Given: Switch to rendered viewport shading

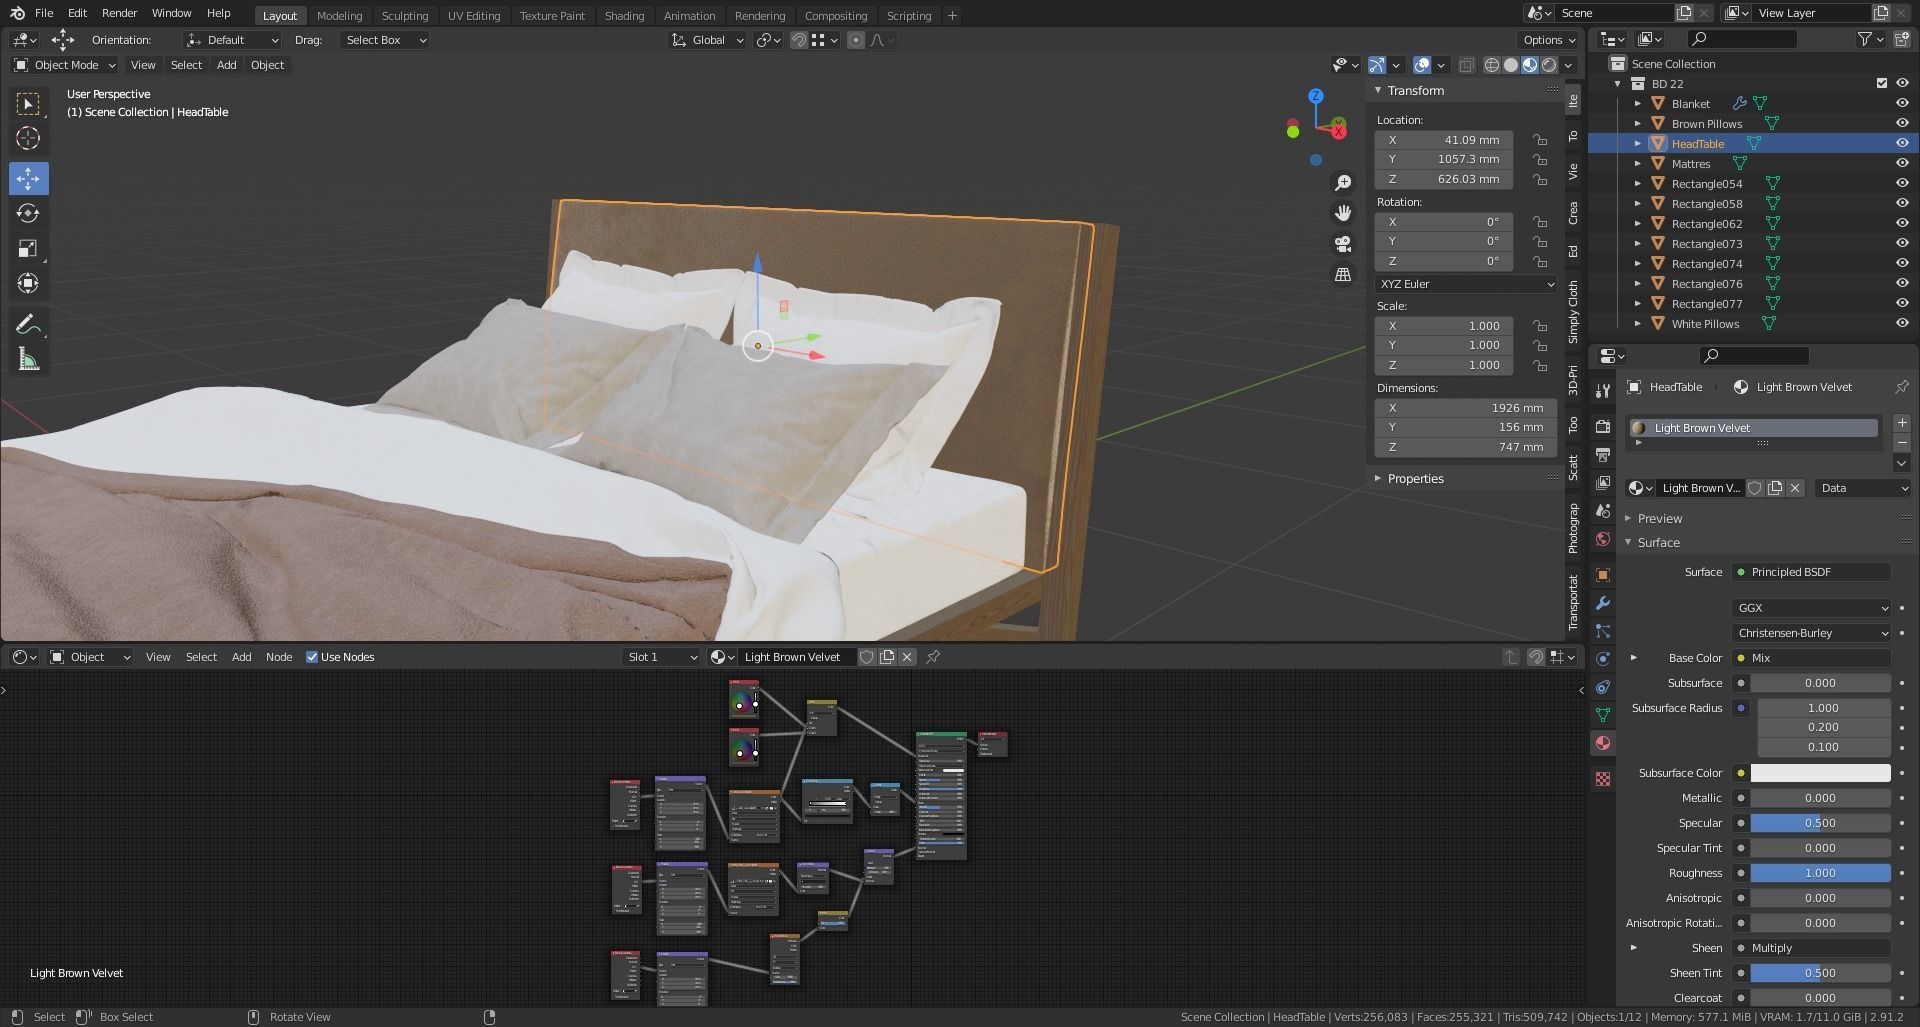Looking at the screenshot, I should point(1549,65).
